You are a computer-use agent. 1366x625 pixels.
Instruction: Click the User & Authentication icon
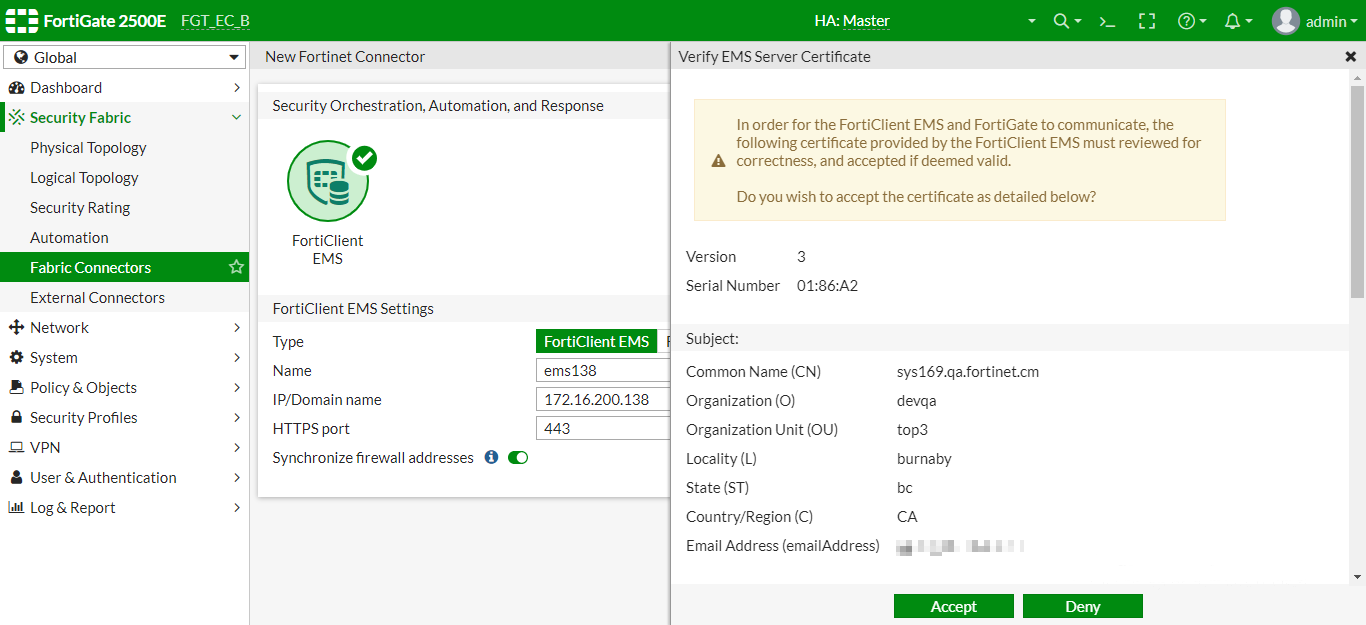click(x=16, y=478)
